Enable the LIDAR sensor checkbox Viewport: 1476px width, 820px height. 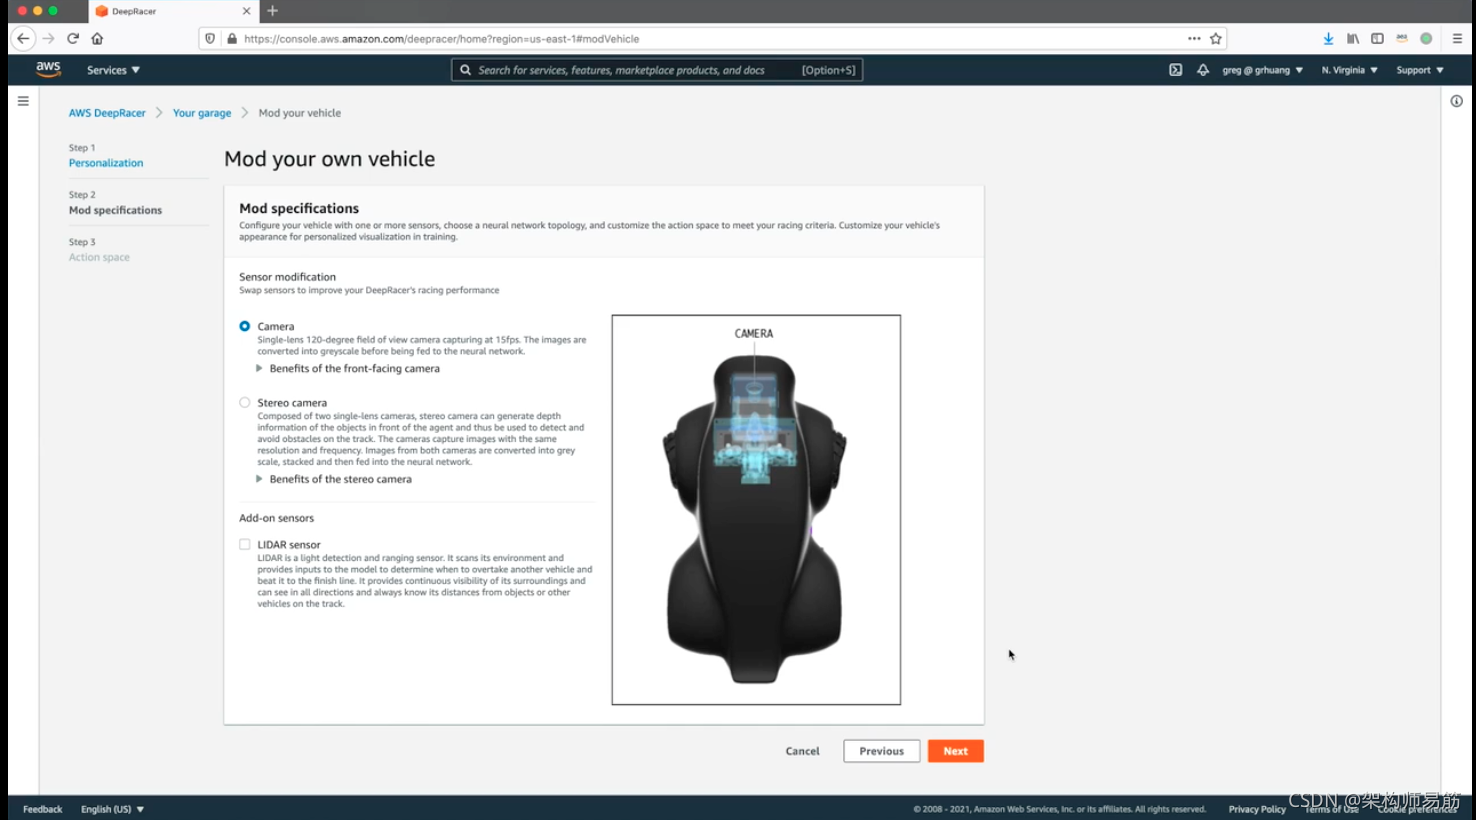[x=244, y=544]
